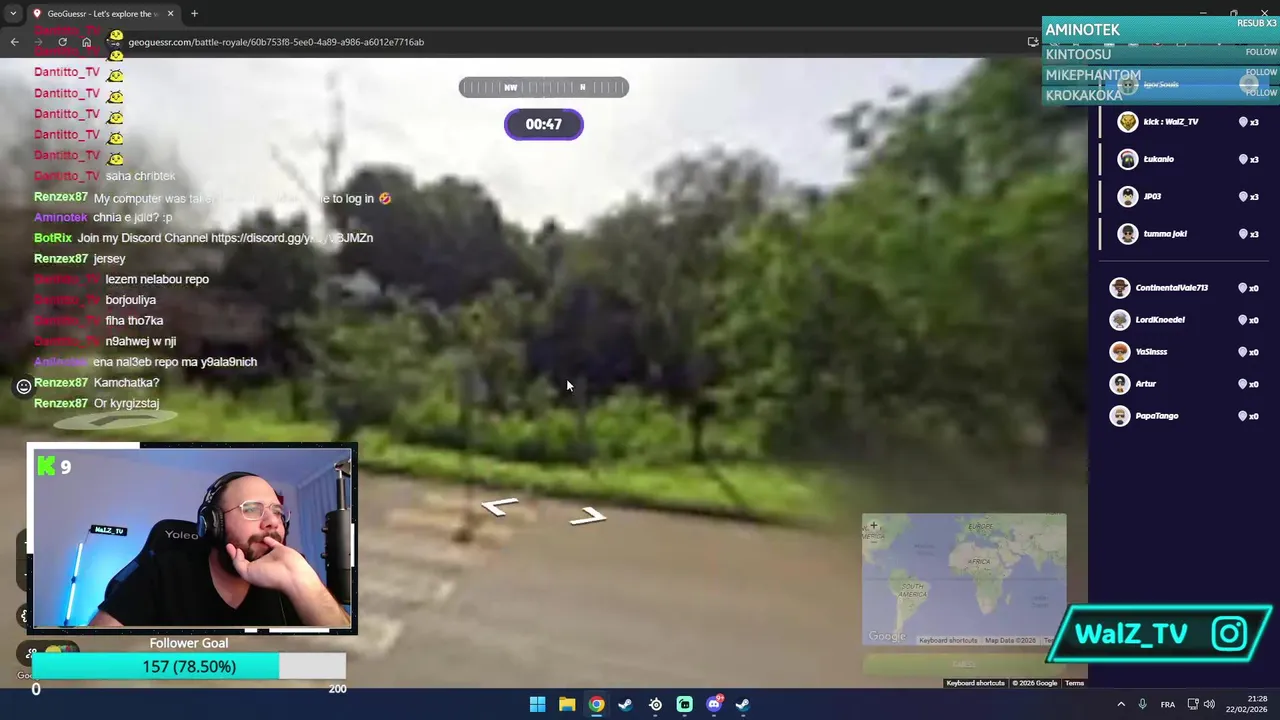Click the WalZ_TV Instagram icon
This screenshot has width=1280, height=720.
click(x=1230, y=633)
